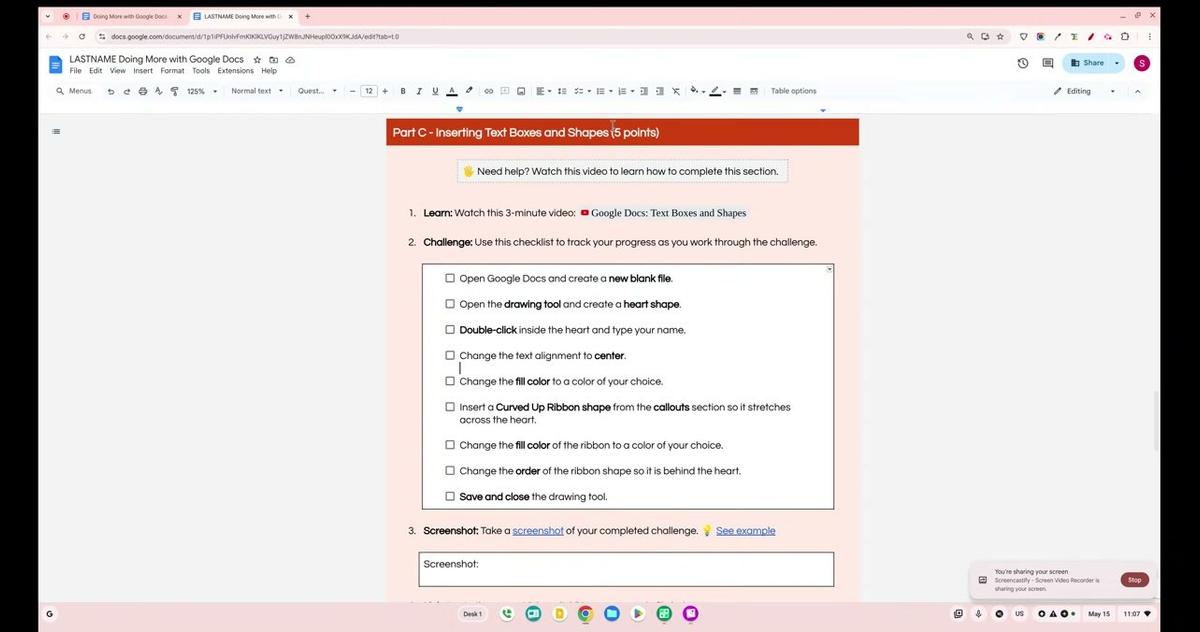Open the 'See example' link
The width and height of the screenshot is (1200, 632).
tap(745, 531)
